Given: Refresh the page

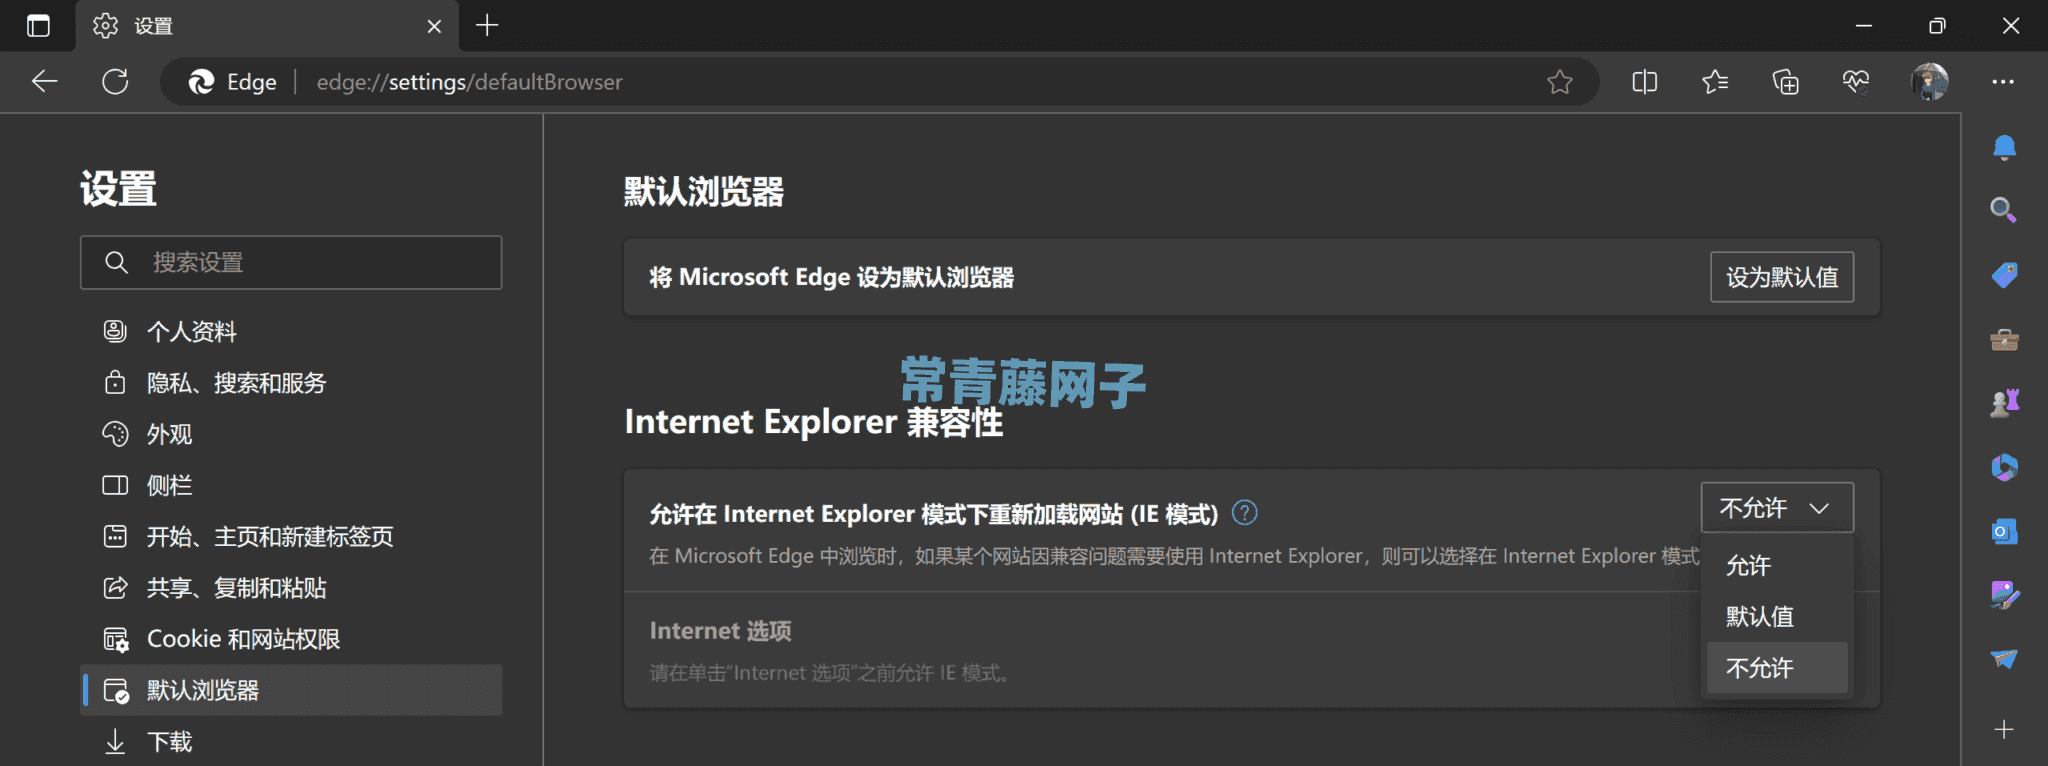Looking at the screenshot, I should click(x=115, y=82).
